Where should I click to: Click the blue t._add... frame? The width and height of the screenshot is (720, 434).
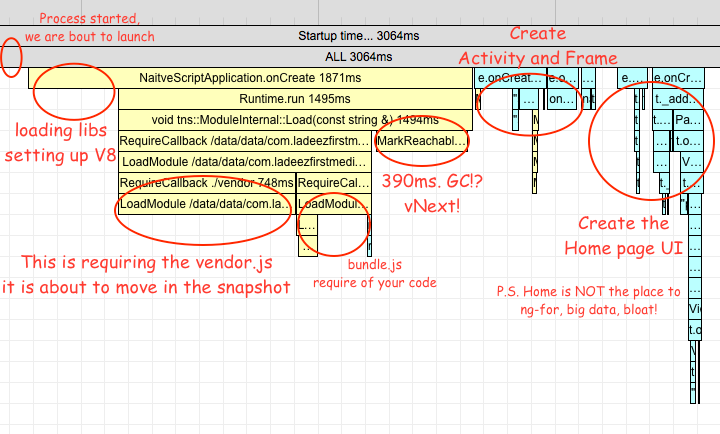point(674,99)
